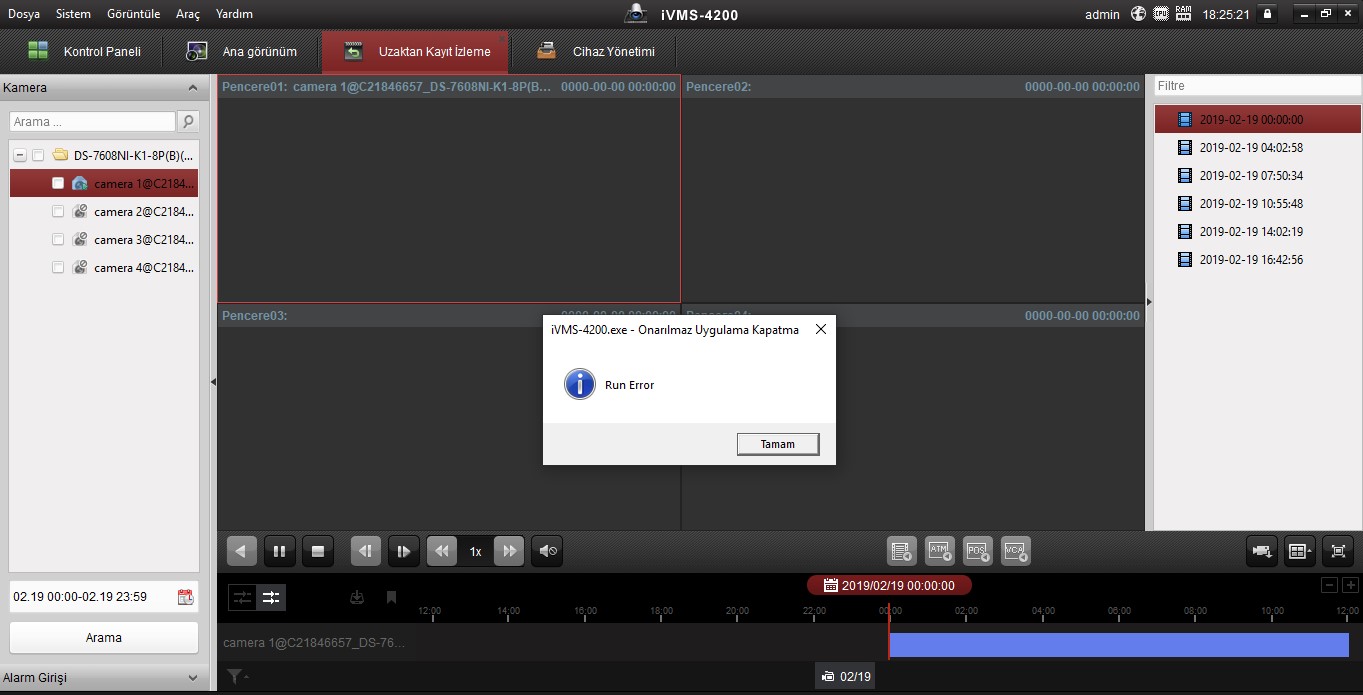Screen dimensions: 1363x695
Task: Click the reverse playback button
Action: coord(241,551)
